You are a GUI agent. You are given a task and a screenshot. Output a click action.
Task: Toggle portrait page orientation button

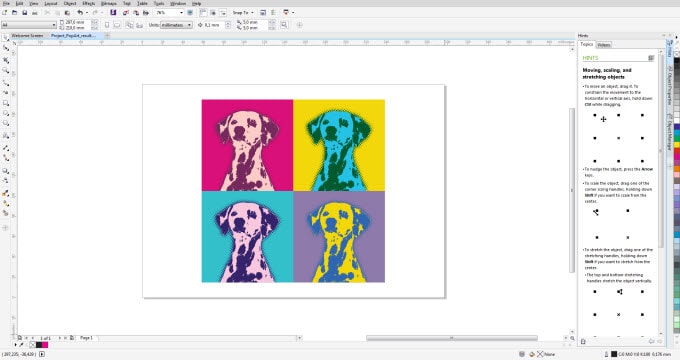(107, 25)
